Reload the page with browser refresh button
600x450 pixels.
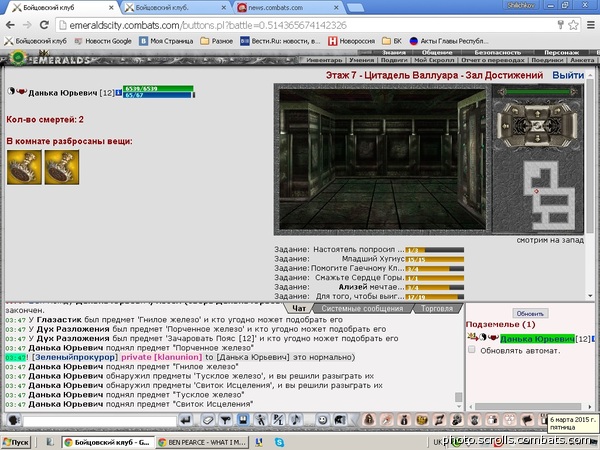[x=44, y=25]
